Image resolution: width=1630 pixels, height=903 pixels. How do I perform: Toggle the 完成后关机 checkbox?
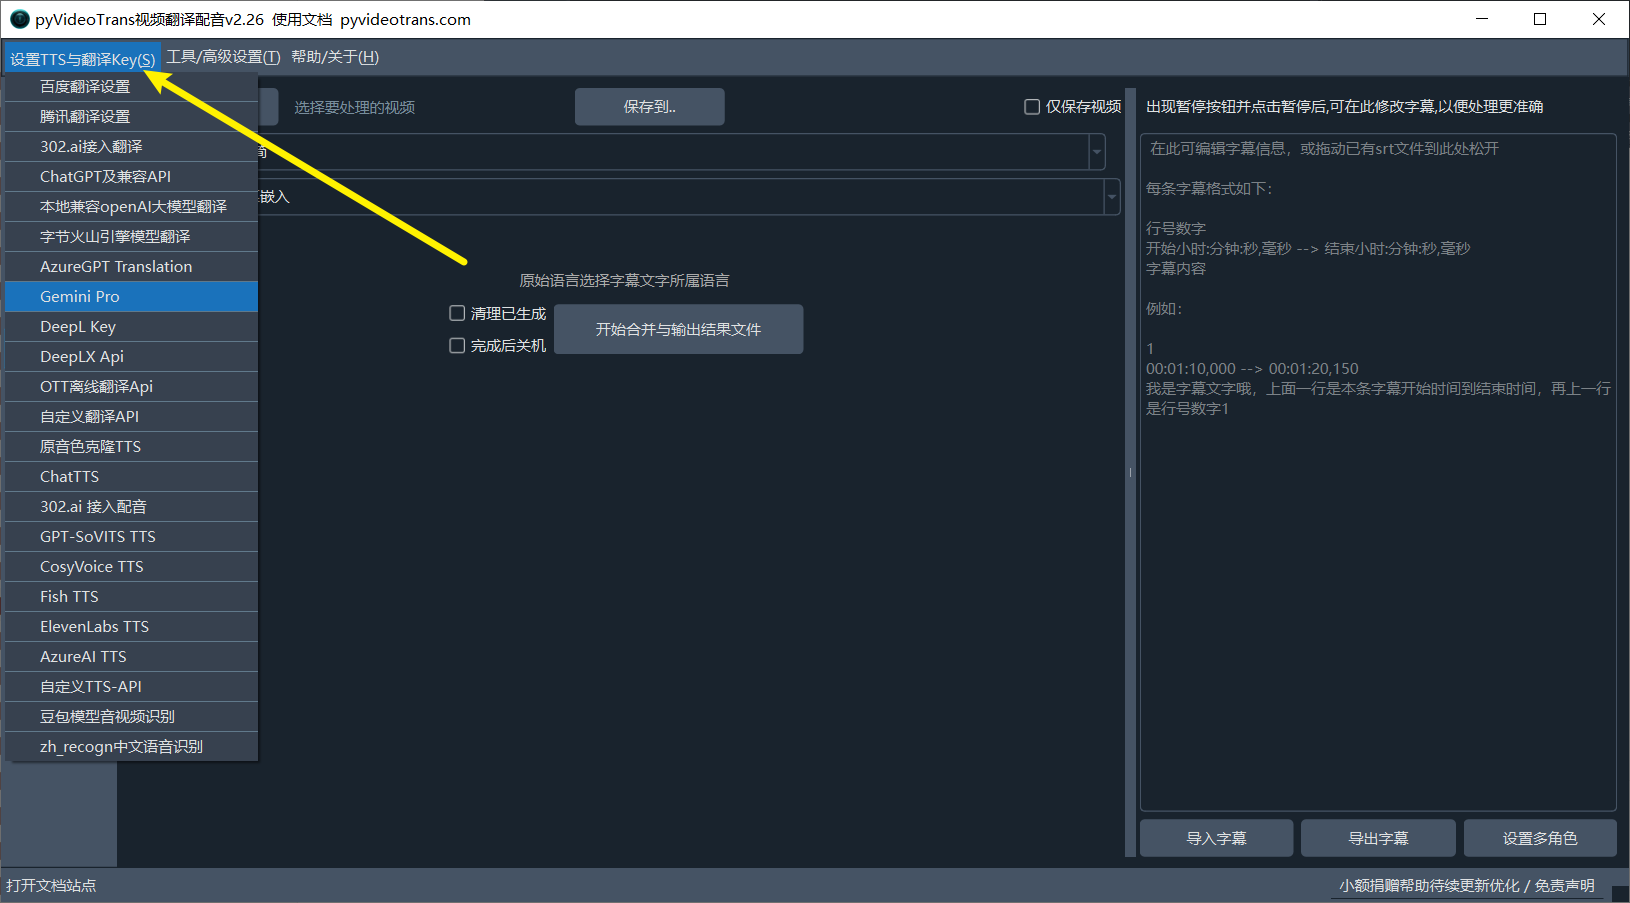click(457, 346)
